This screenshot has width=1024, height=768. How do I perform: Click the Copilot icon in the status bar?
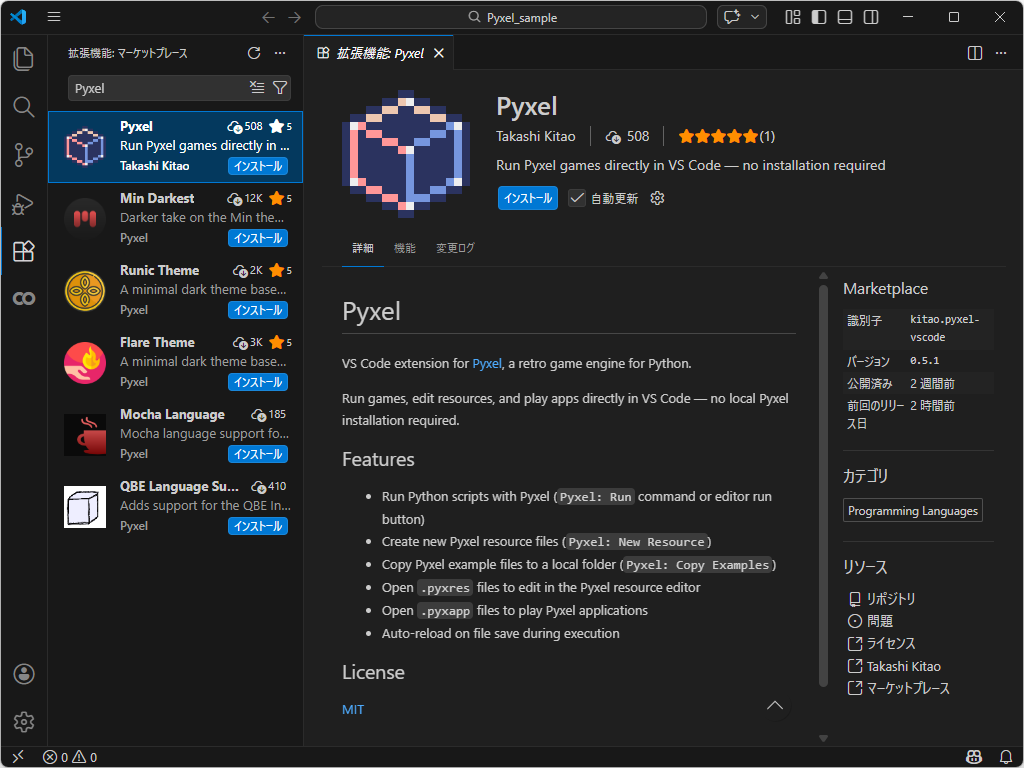point(974,757)
